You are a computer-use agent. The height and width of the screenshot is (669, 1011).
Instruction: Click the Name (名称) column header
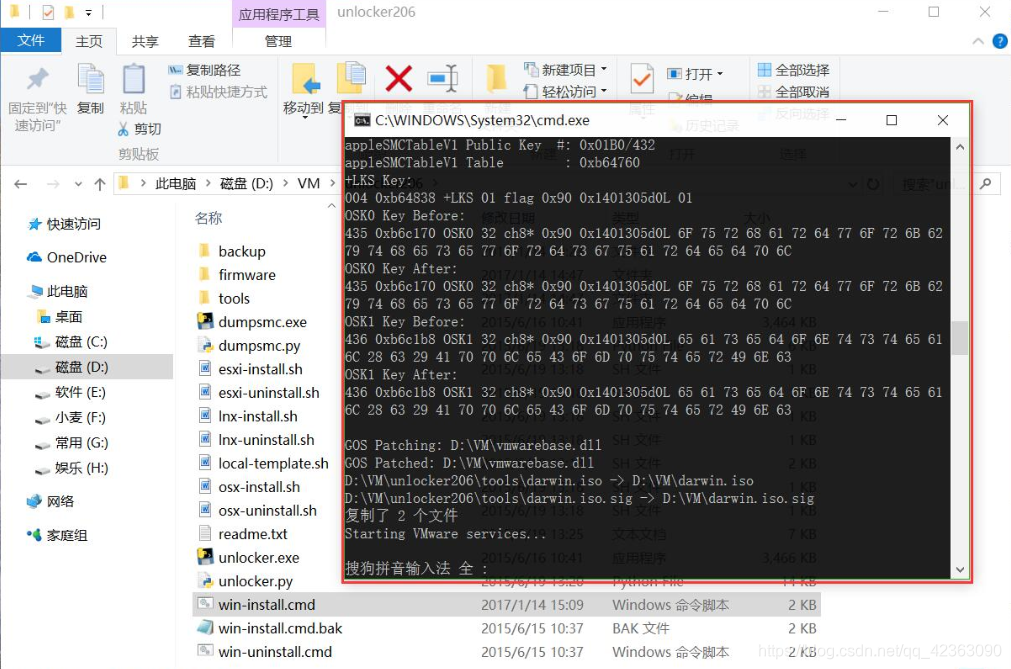208,218
